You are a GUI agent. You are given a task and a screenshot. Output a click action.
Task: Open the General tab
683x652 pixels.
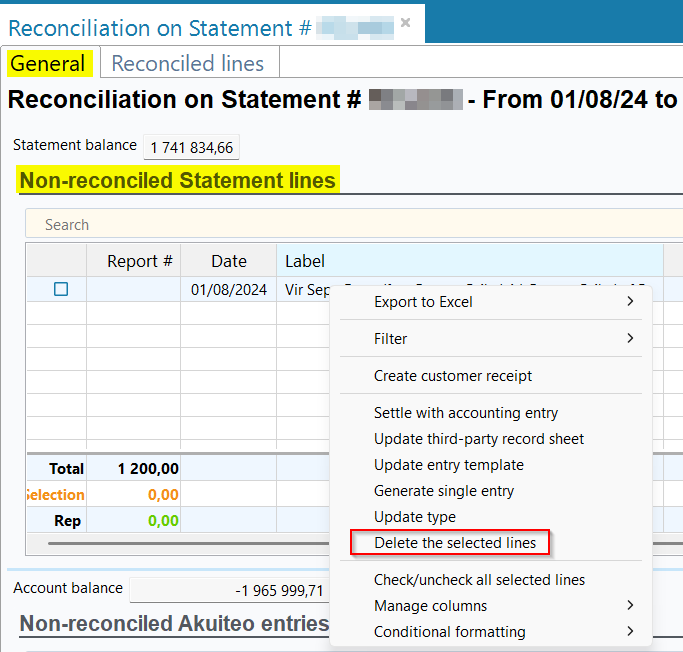click(48, 63)
